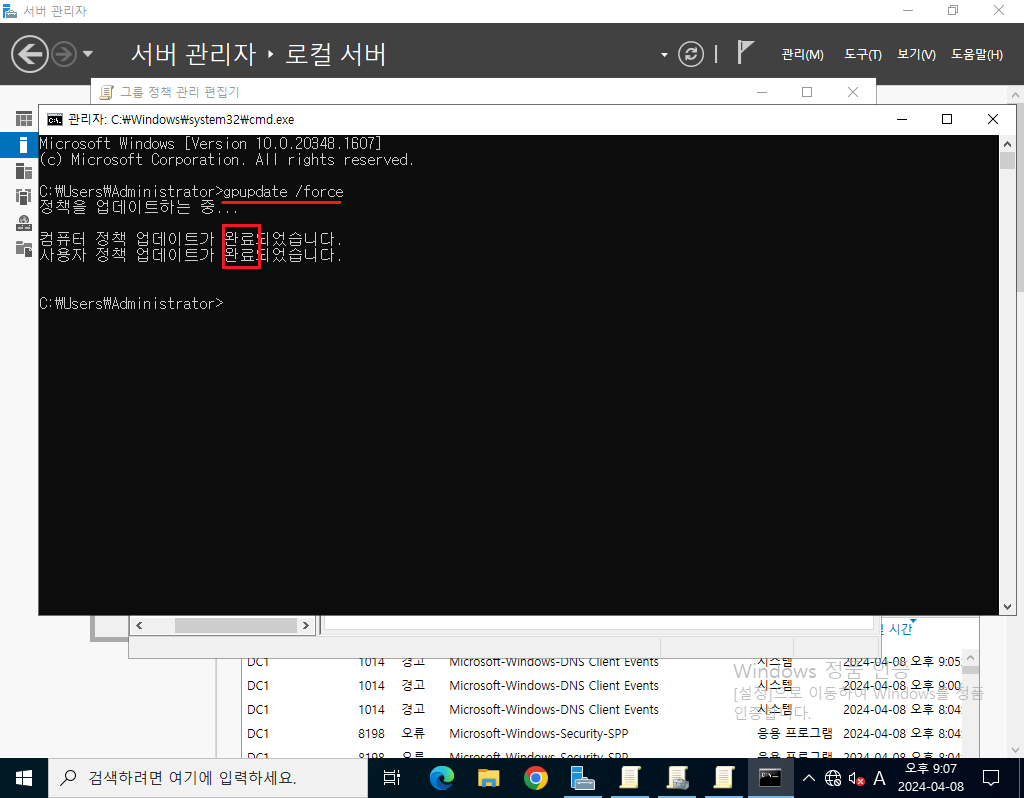Screen dimensions: 1024x798
Task: Click Group Policy editor horizontal scroll right arrow
Action: [306, 626]
